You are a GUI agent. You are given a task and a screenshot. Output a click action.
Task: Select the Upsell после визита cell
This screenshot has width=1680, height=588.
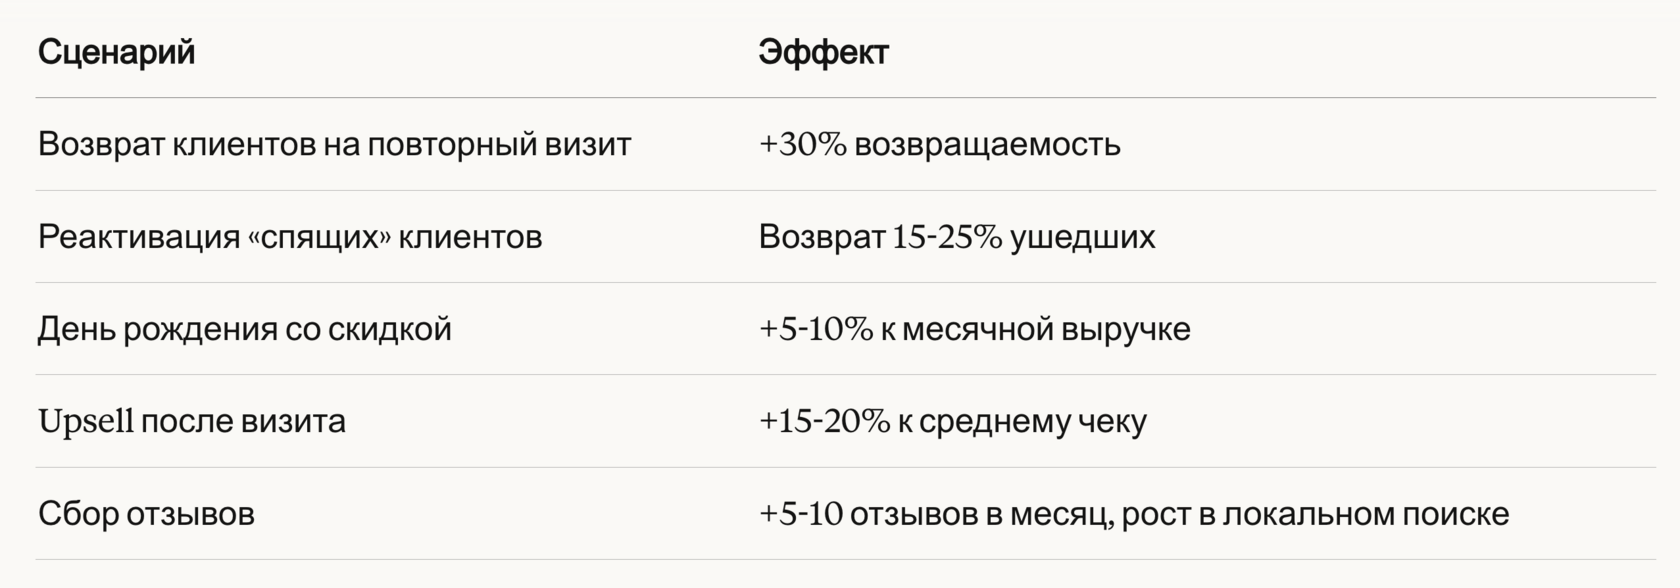[192, 421]
